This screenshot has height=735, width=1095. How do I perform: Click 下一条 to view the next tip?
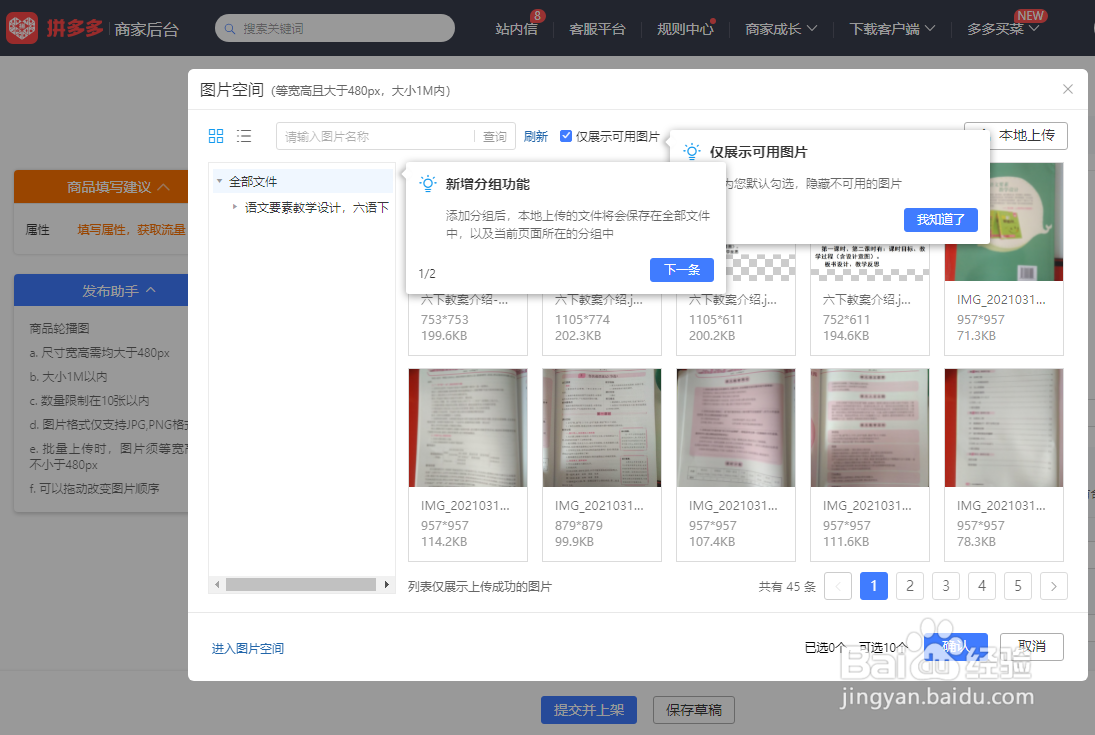(681, 270)
